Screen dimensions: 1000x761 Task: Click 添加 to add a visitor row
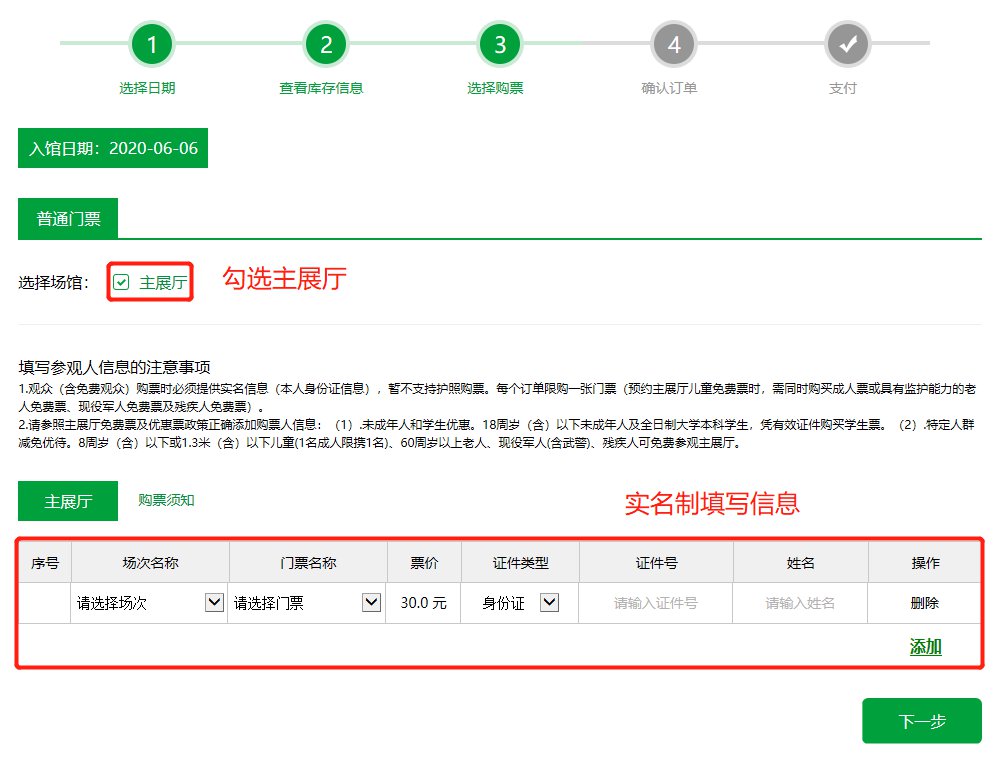(925, 647)
